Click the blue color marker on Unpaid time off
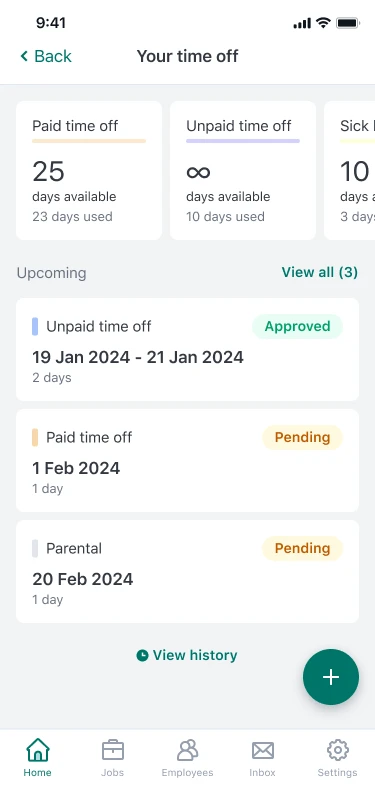This screenshot has width=375, height=791. pyautogui.click(x=35, y=326)
